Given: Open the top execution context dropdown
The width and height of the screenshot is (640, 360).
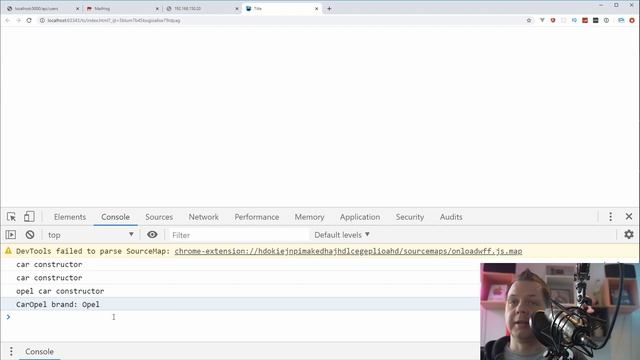Looking at the screenshot, I should pos(90,235).
